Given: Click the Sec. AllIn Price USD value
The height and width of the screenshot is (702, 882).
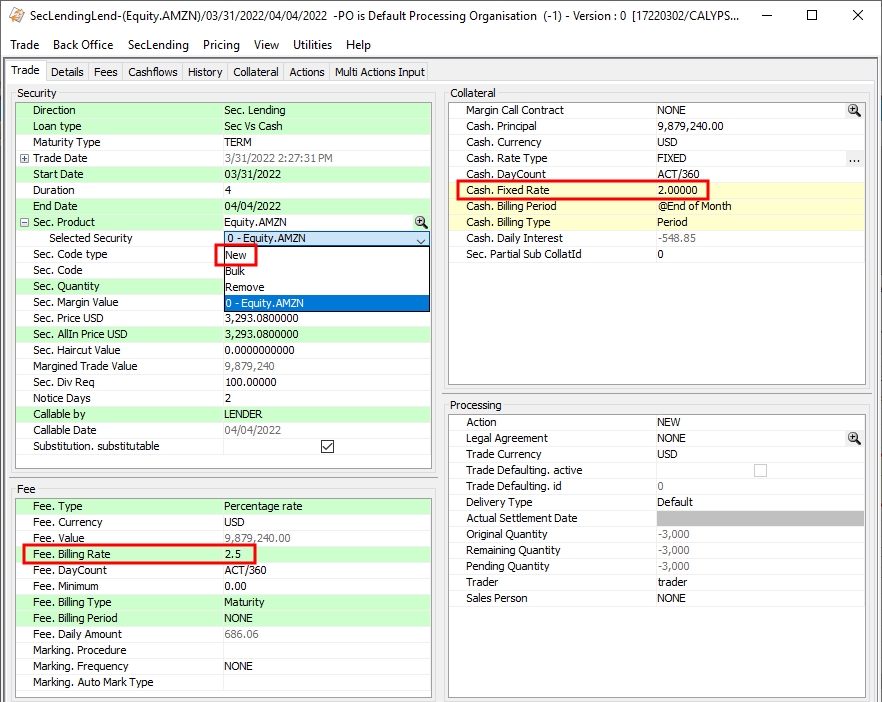Looking at the screenshot, I should 262,334.
